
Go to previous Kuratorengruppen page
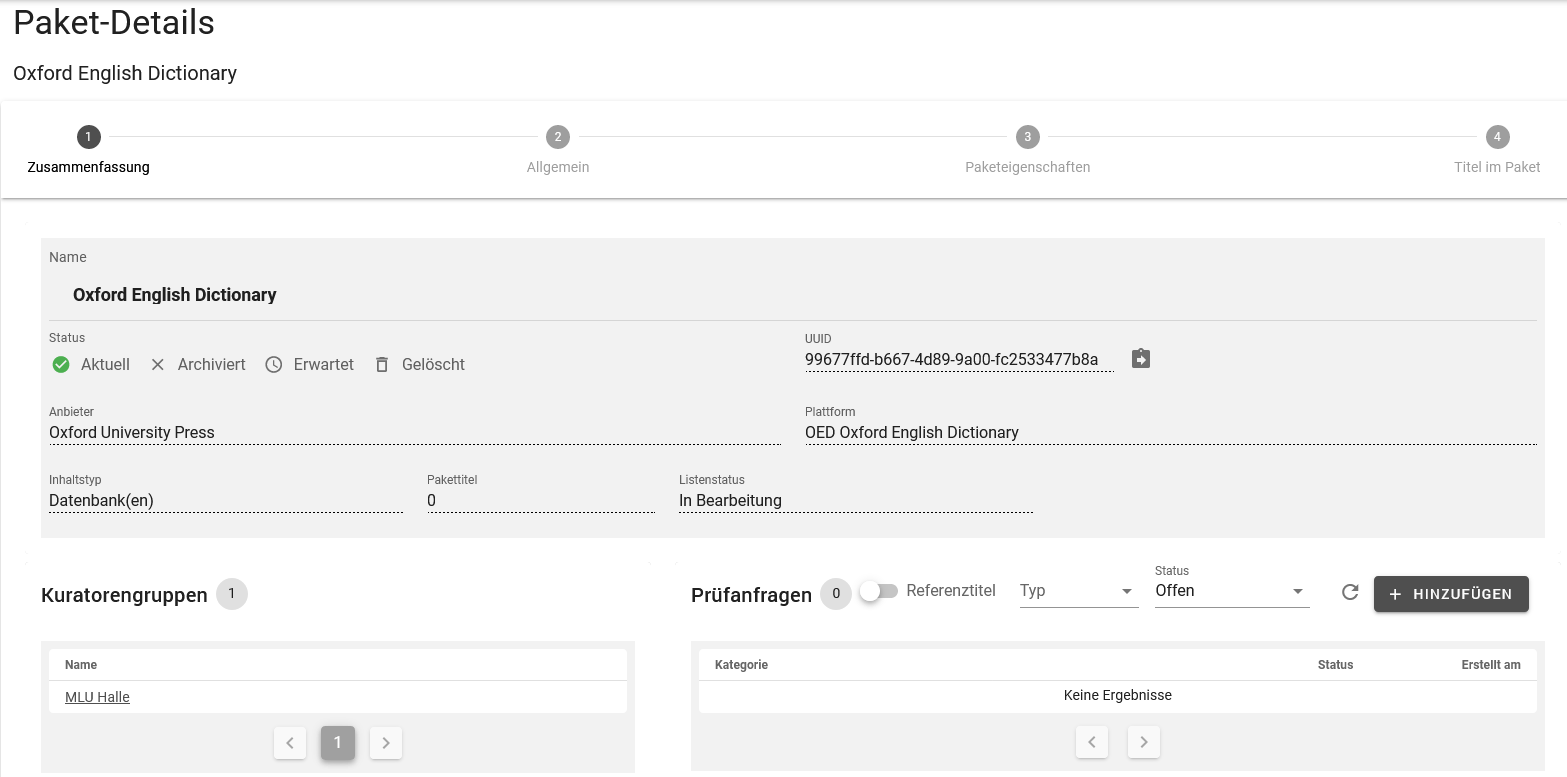[290, 743]
